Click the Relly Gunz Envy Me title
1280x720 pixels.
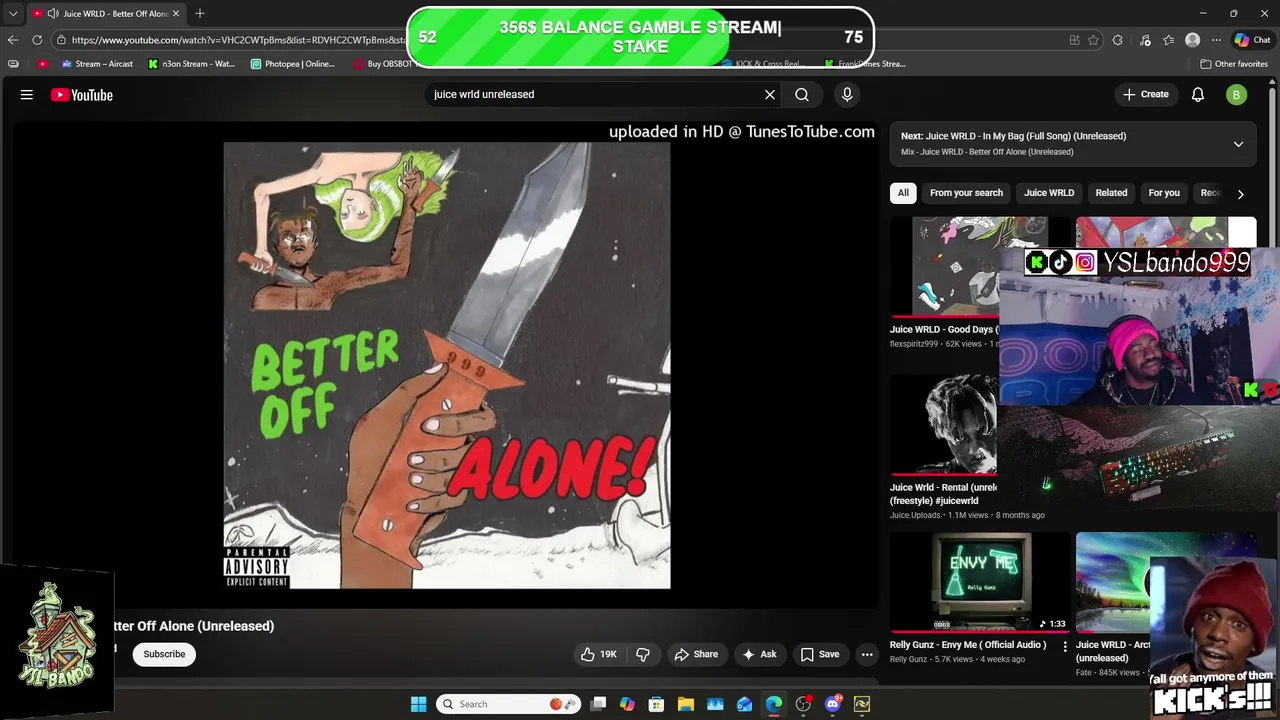point(968,645)
